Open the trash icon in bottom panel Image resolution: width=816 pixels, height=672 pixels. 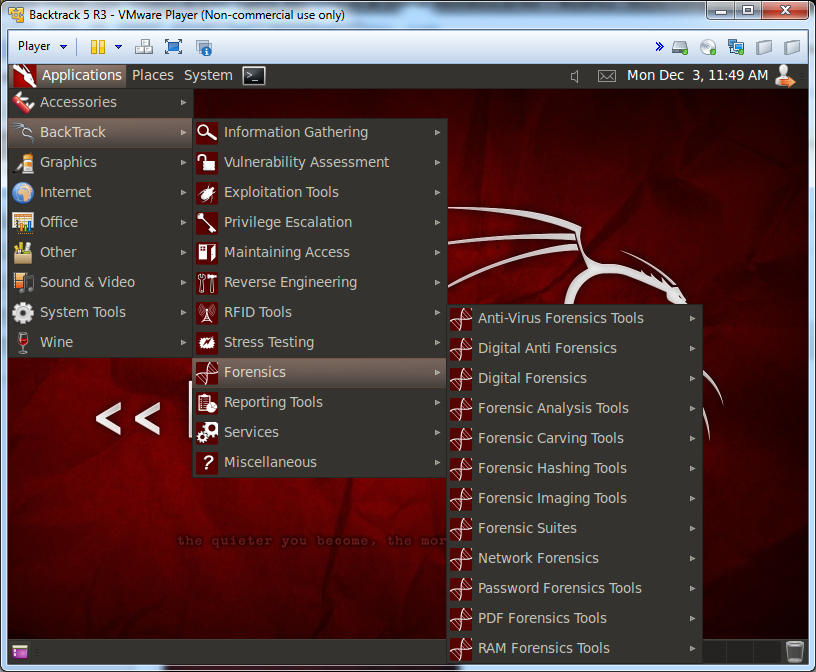point(794,651)
